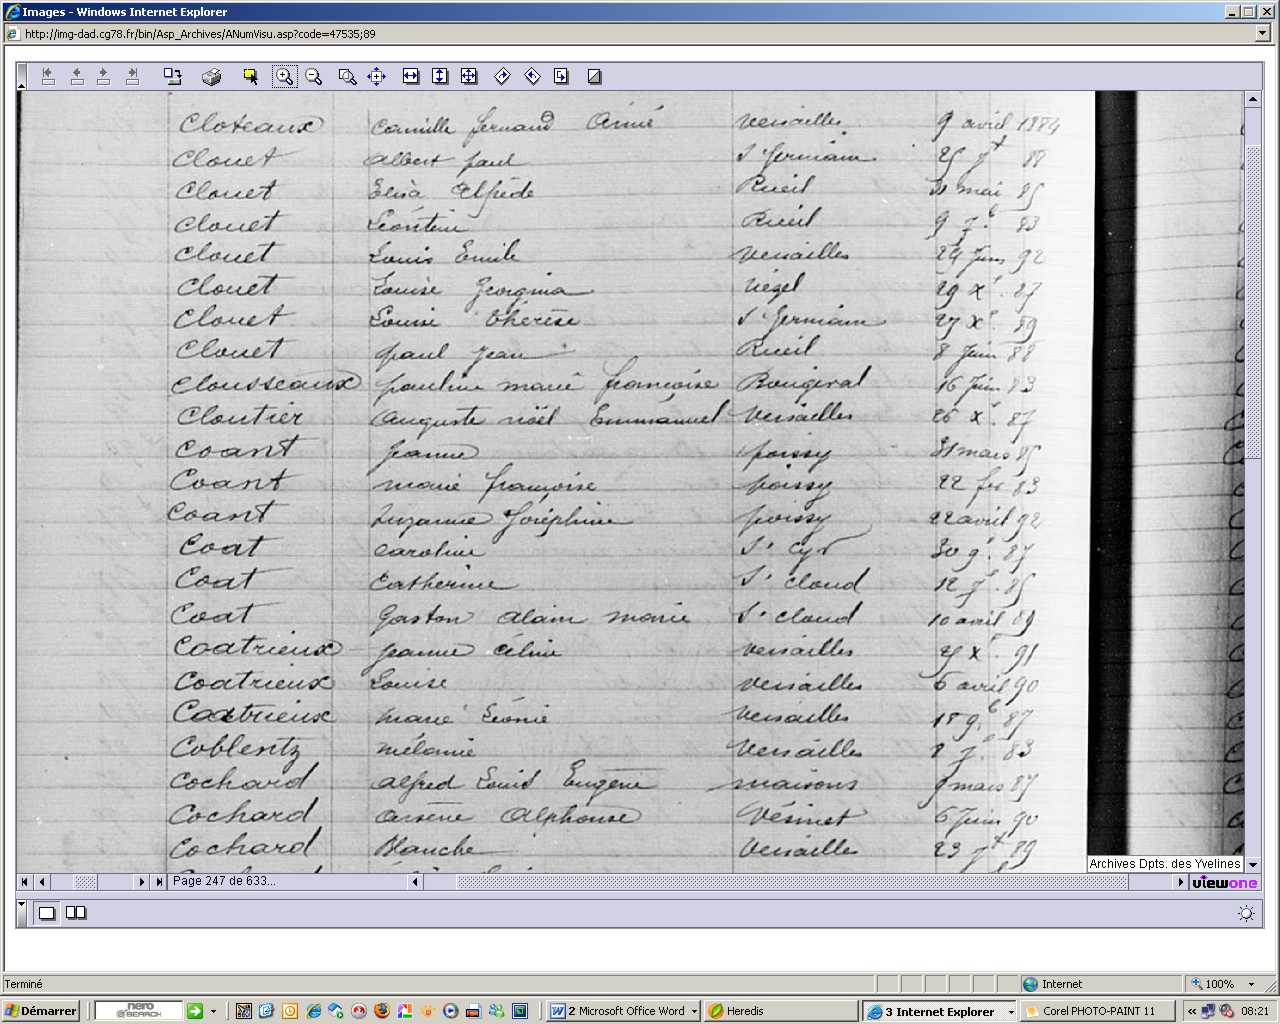Fit the image to window height

click(440, 76)
